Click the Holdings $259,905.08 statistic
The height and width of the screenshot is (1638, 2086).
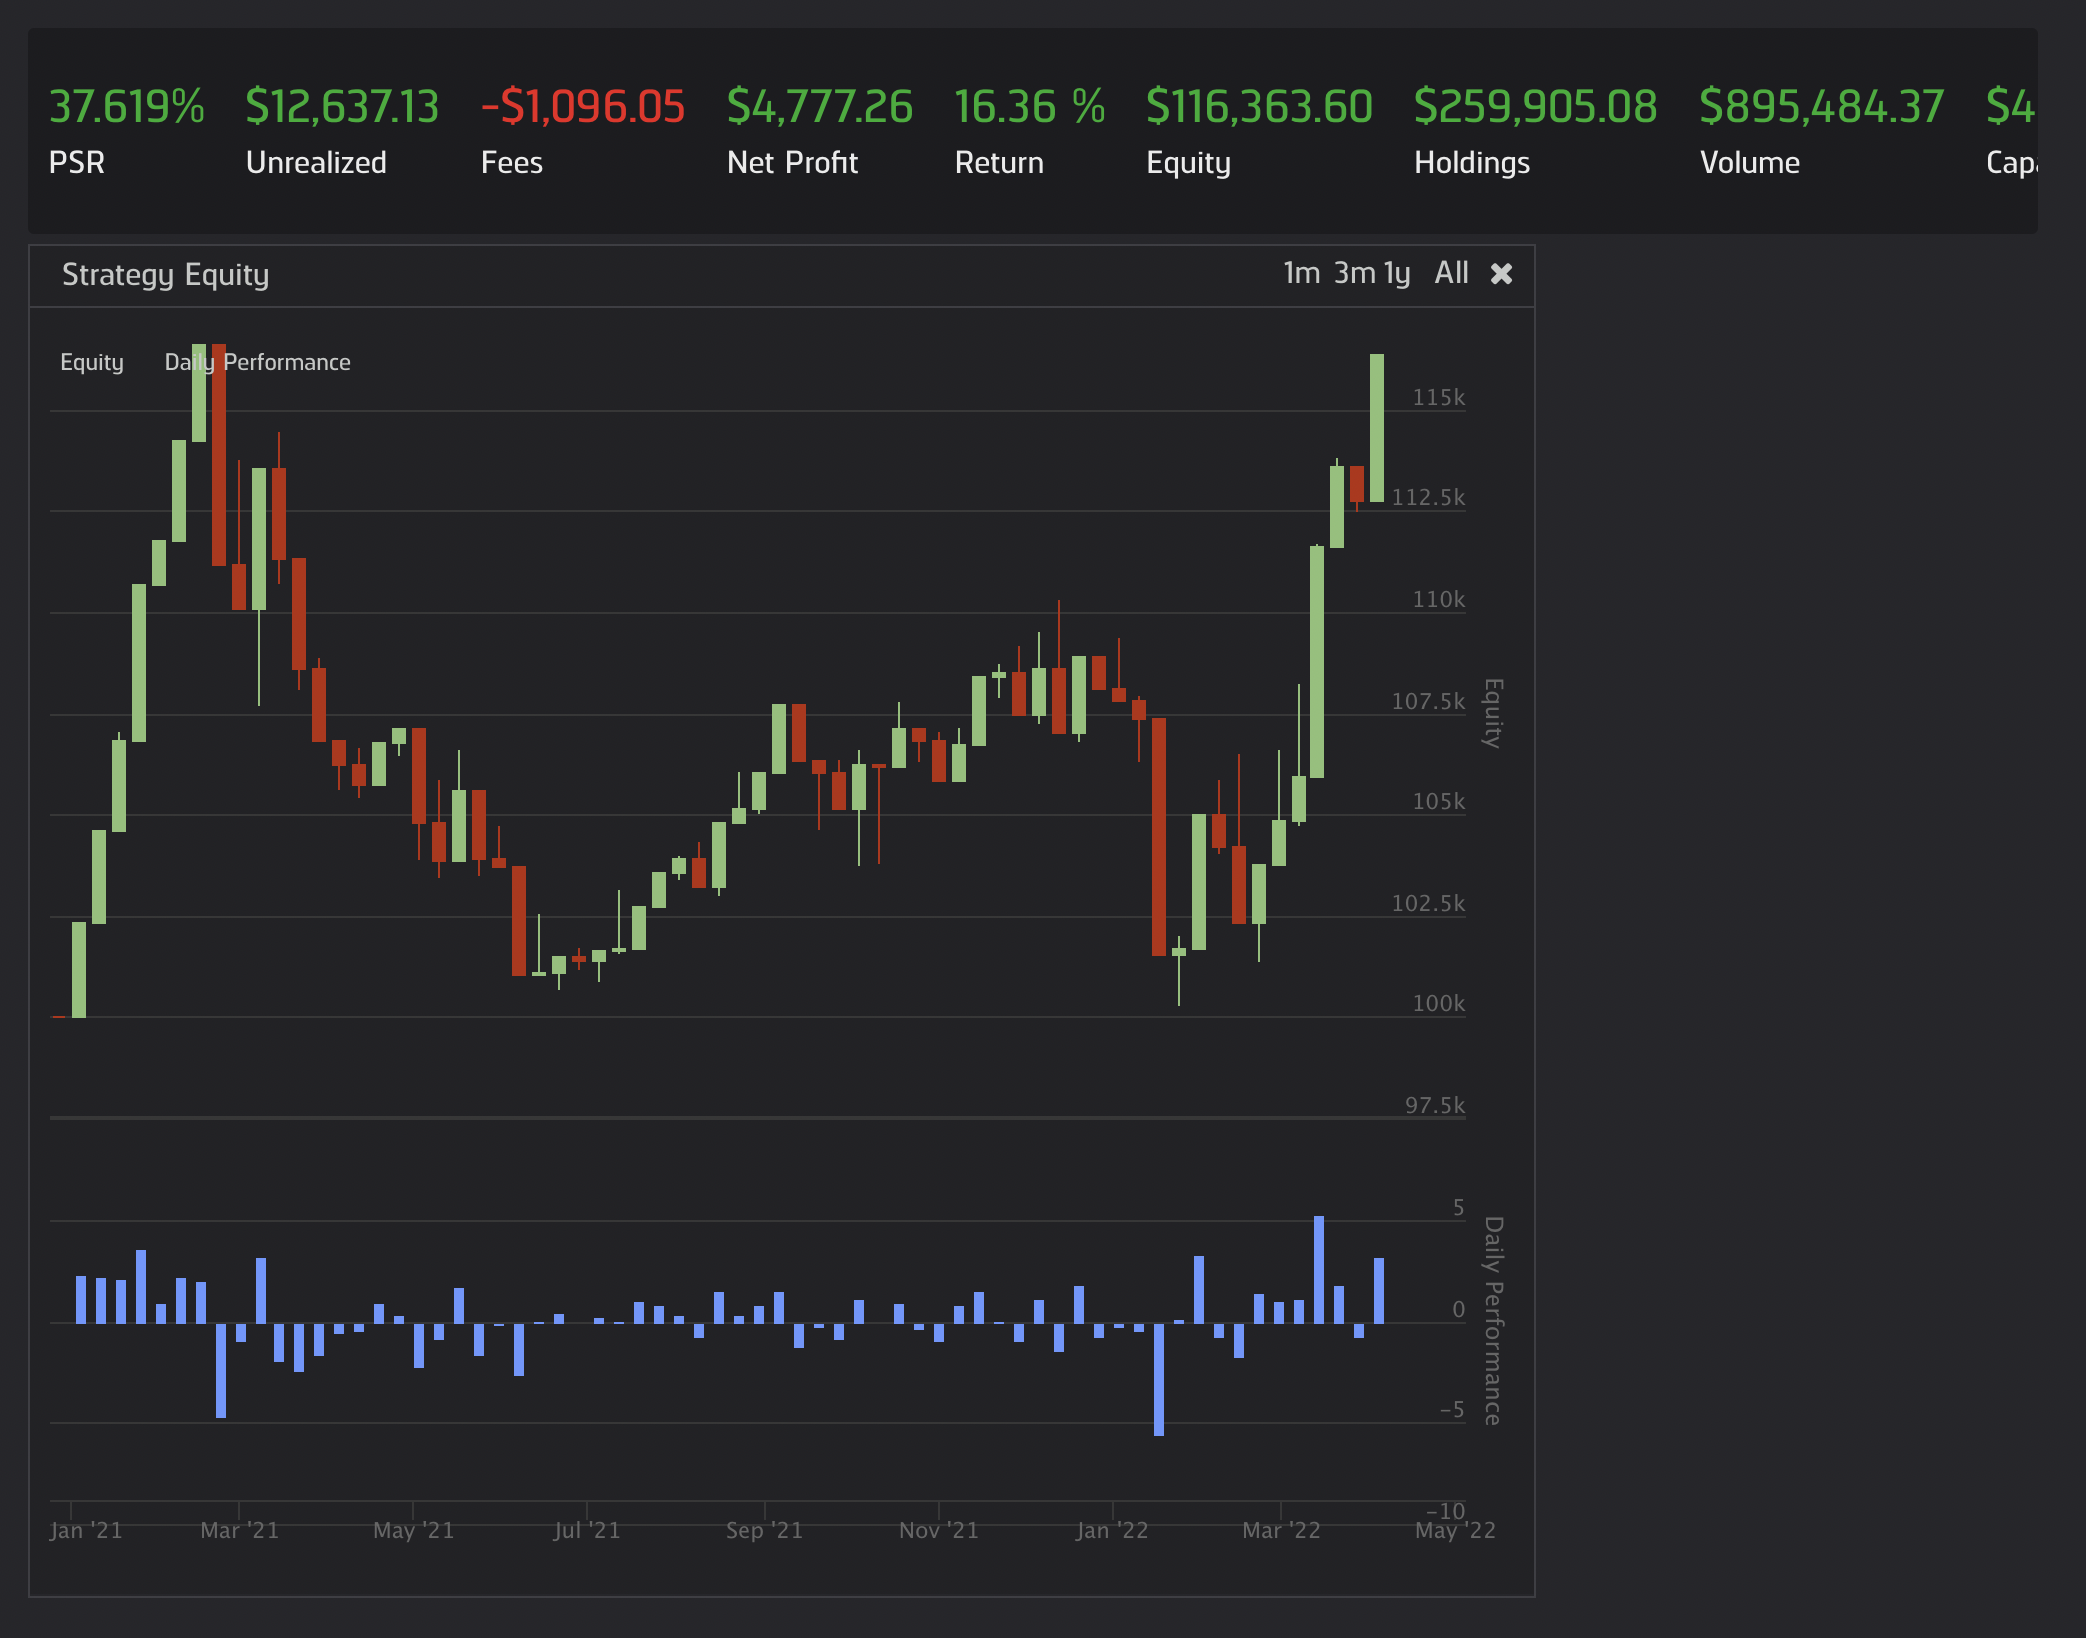(x=1535, y=107)
